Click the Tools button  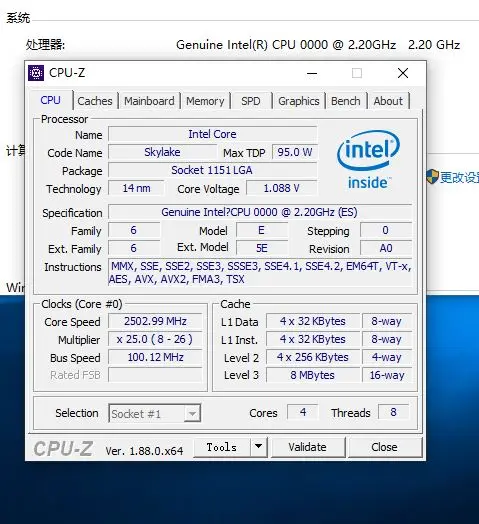pos(222,447)
